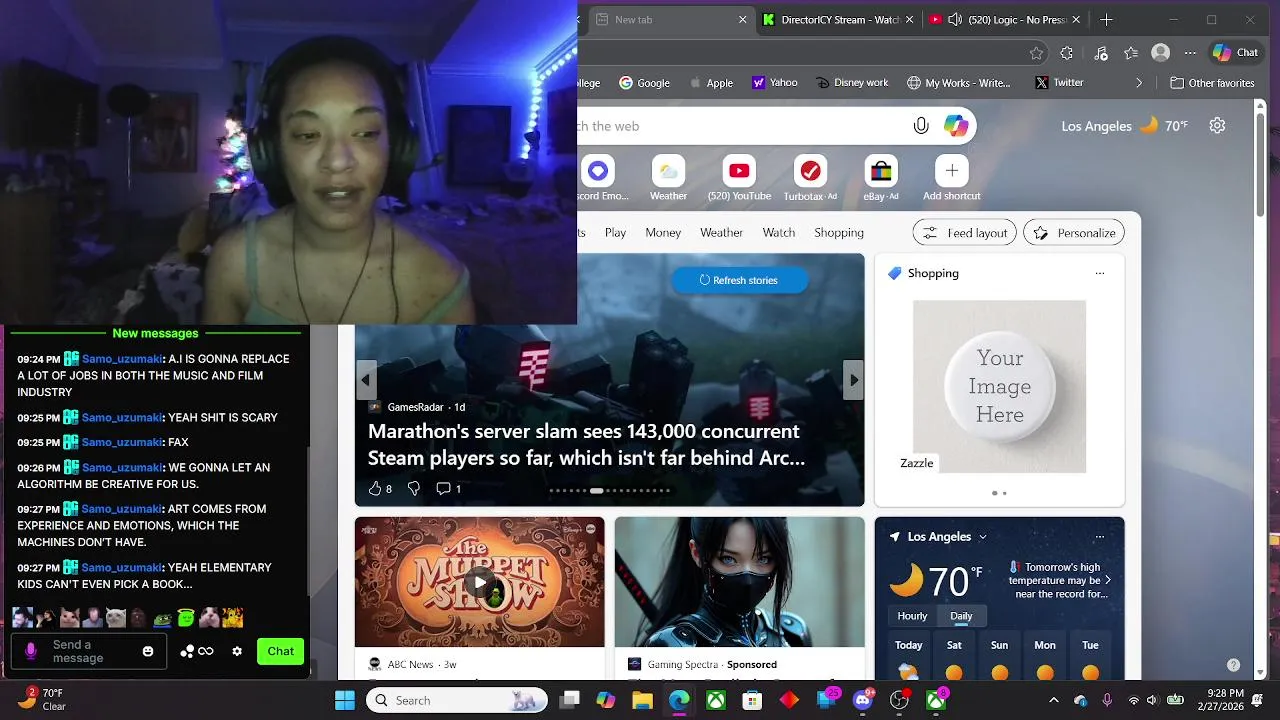The image size is (1280, 720).
Task: Open the Discord taskbar icon
Action: pyautogui.click(x=863, y=700)
